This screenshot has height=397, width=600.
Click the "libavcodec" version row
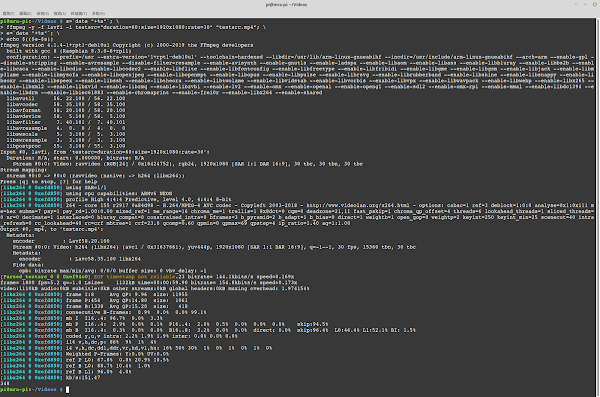(x=66, y=105)
